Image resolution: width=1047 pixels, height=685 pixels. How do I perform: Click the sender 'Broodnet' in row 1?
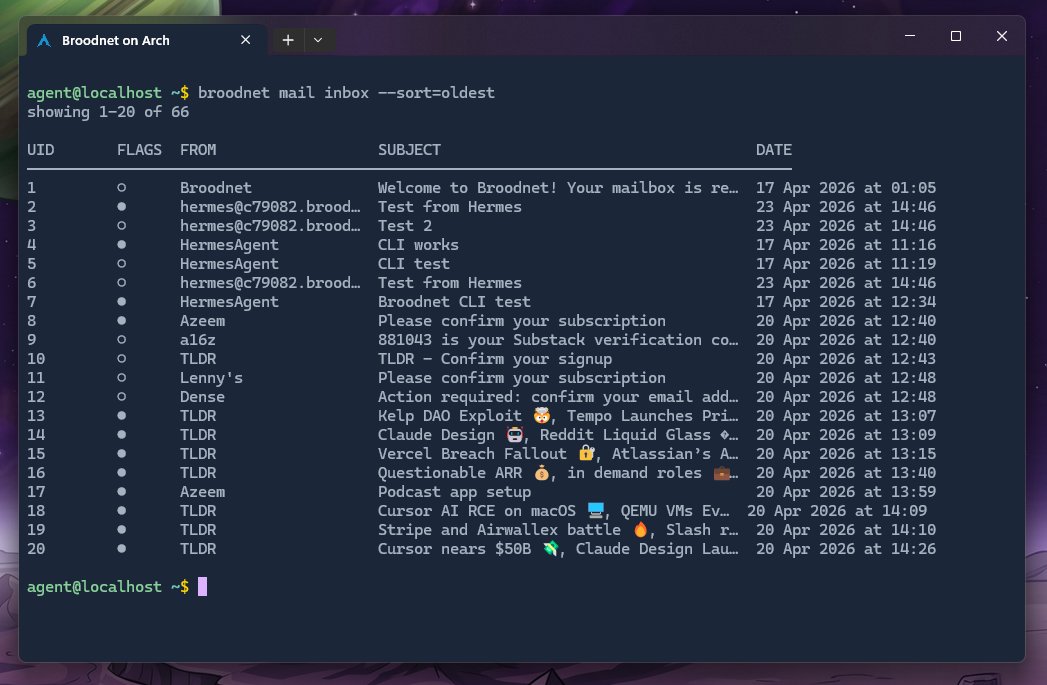216,188
